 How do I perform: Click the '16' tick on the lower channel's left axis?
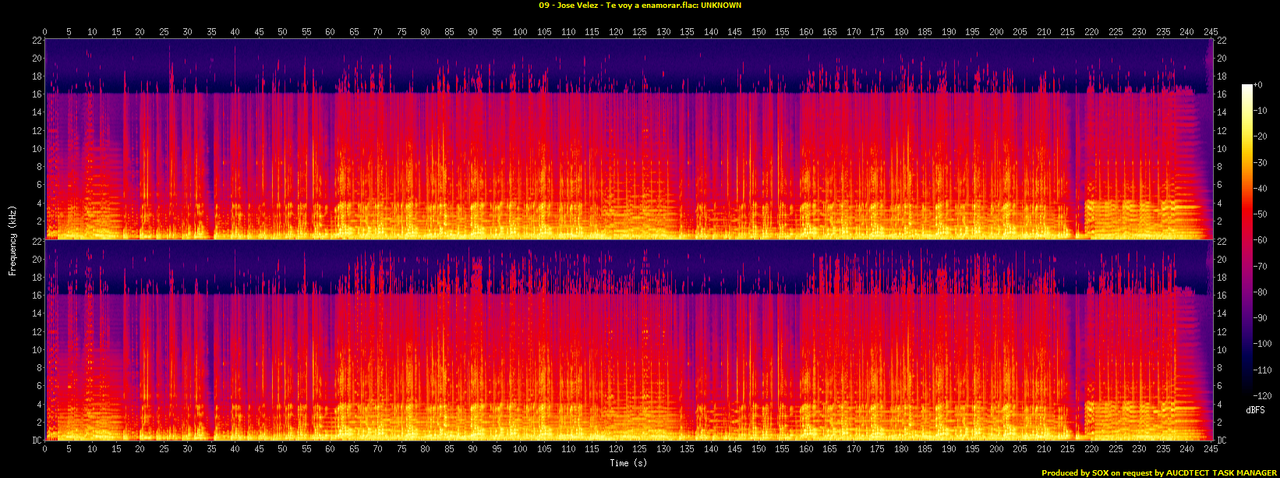[37, 296]
